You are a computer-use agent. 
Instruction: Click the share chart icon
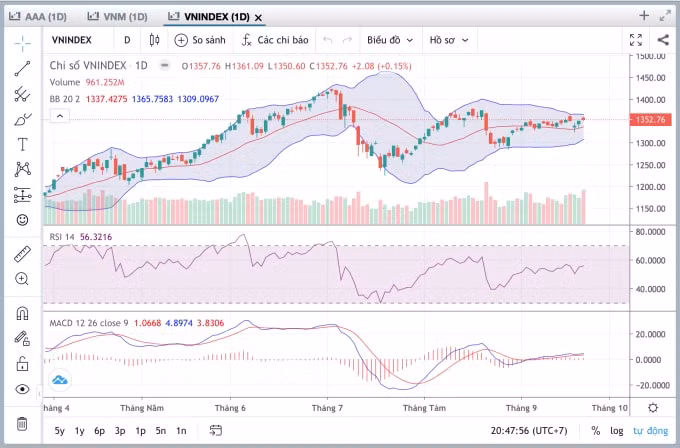[x=663, y=40]
